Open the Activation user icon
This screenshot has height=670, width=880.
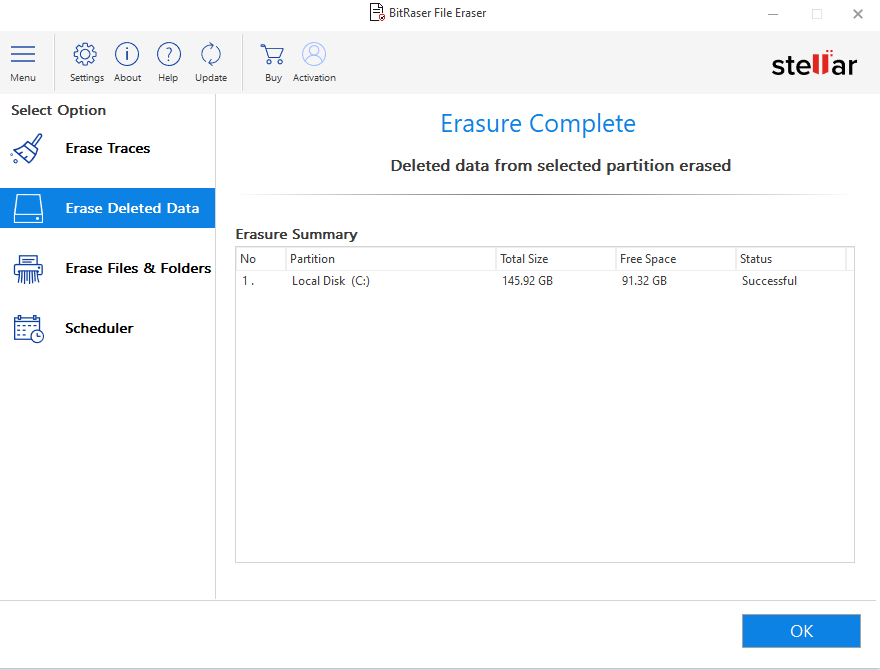tap(314, 54)
